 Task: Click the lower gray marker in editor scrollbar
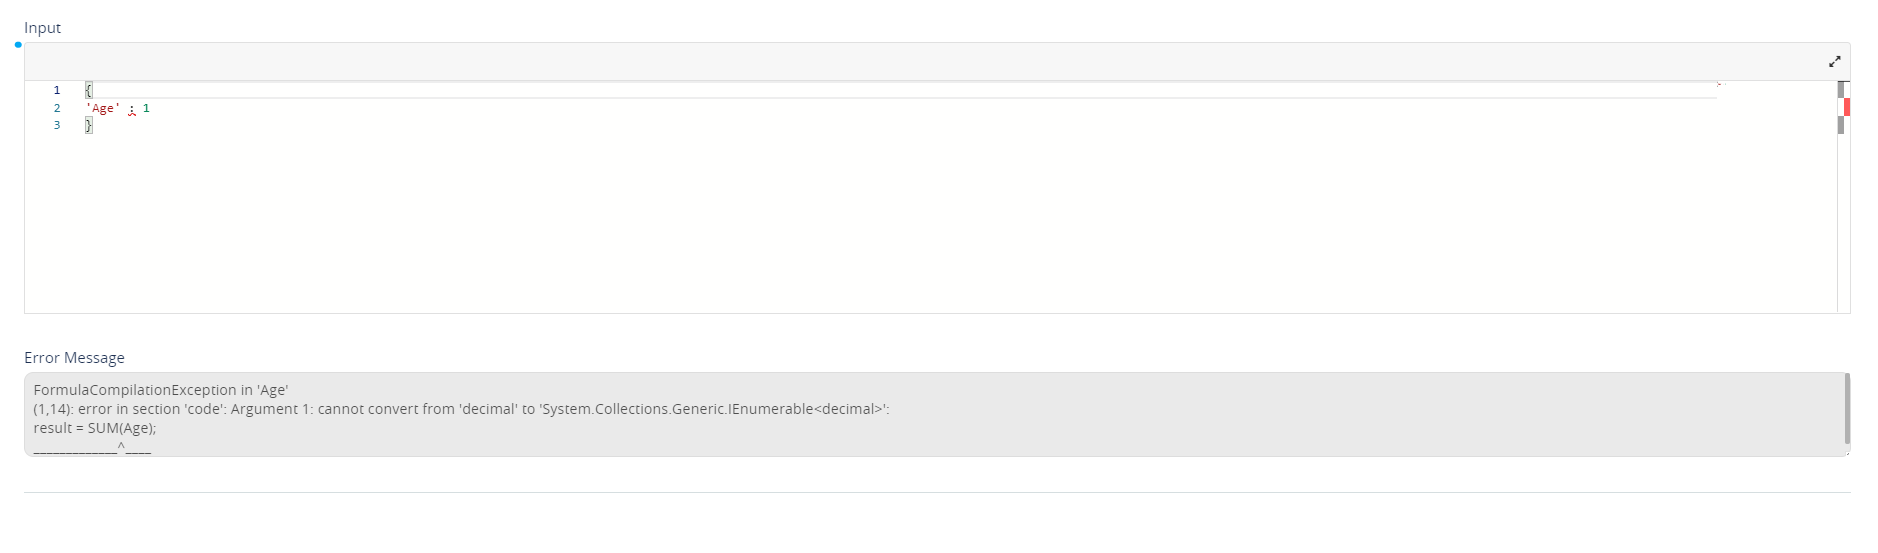click(x=1840, y=125)
